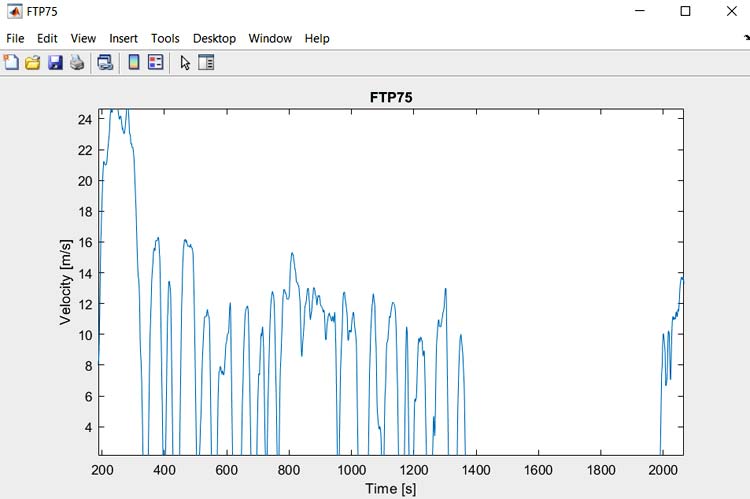Screen dimensions: 750x499
Task: Select the Time [s] x-axis label
Action: 391,488
